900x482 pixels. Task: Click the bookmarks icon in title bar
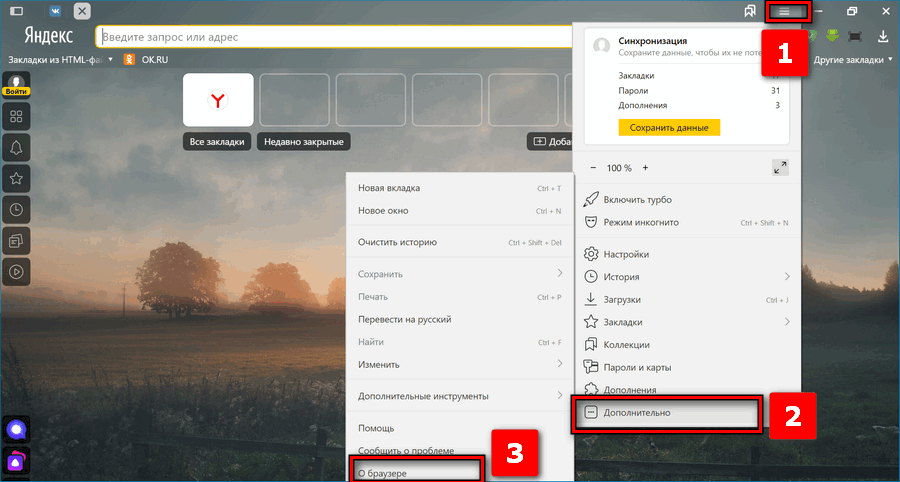(x=749, y=11)
